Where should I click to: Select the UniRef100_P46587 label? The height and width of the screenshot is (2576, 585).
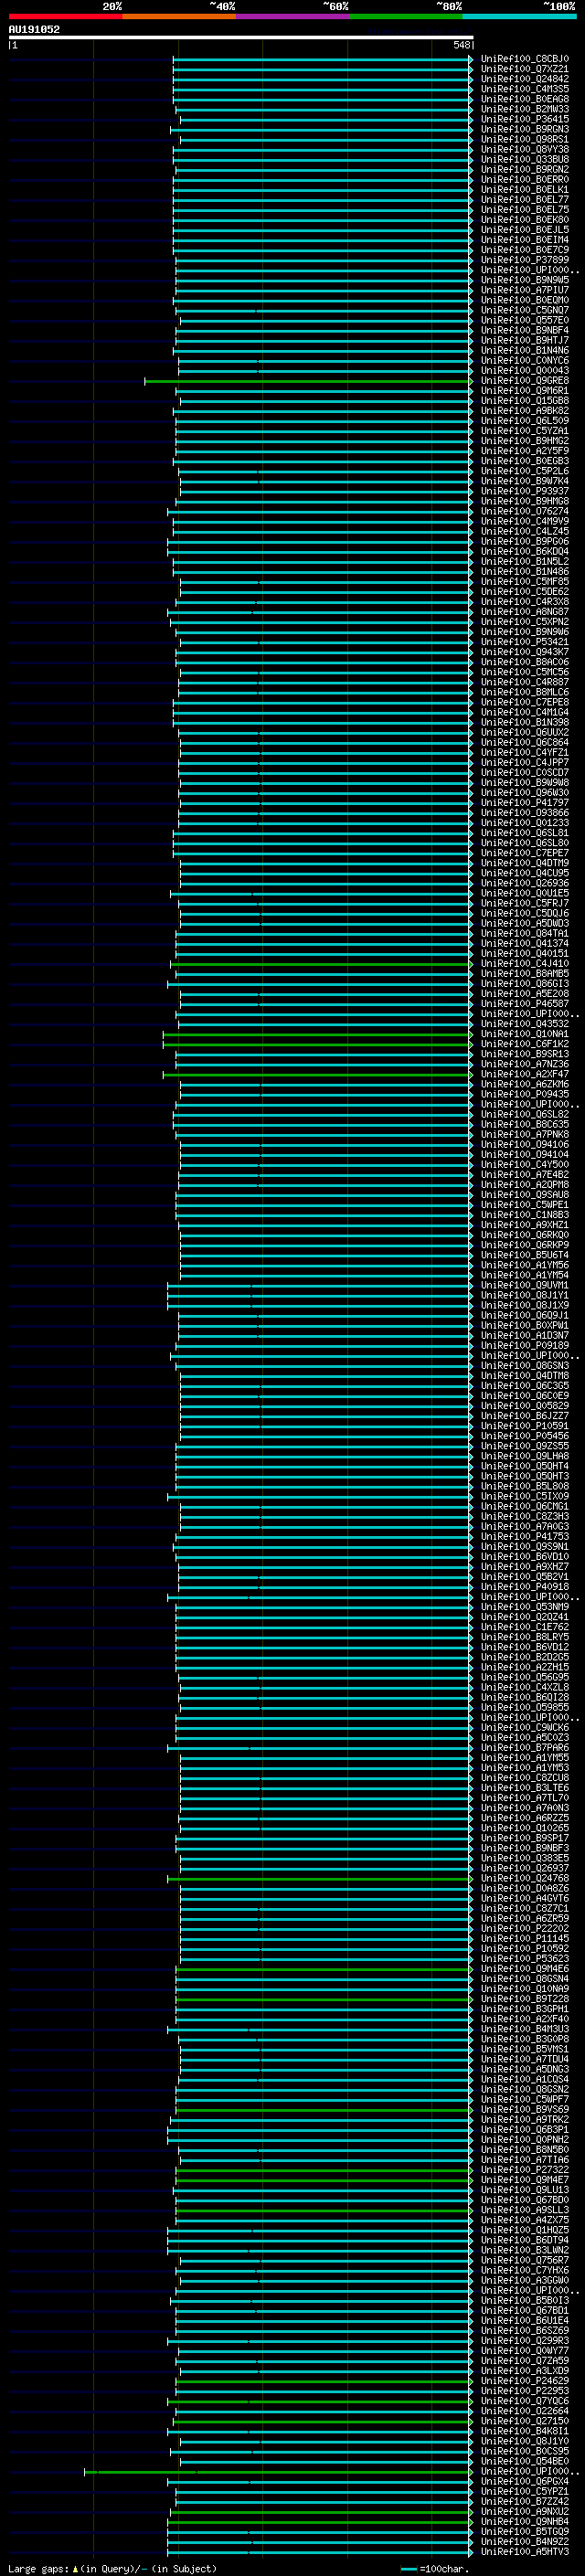(524, 1004)
